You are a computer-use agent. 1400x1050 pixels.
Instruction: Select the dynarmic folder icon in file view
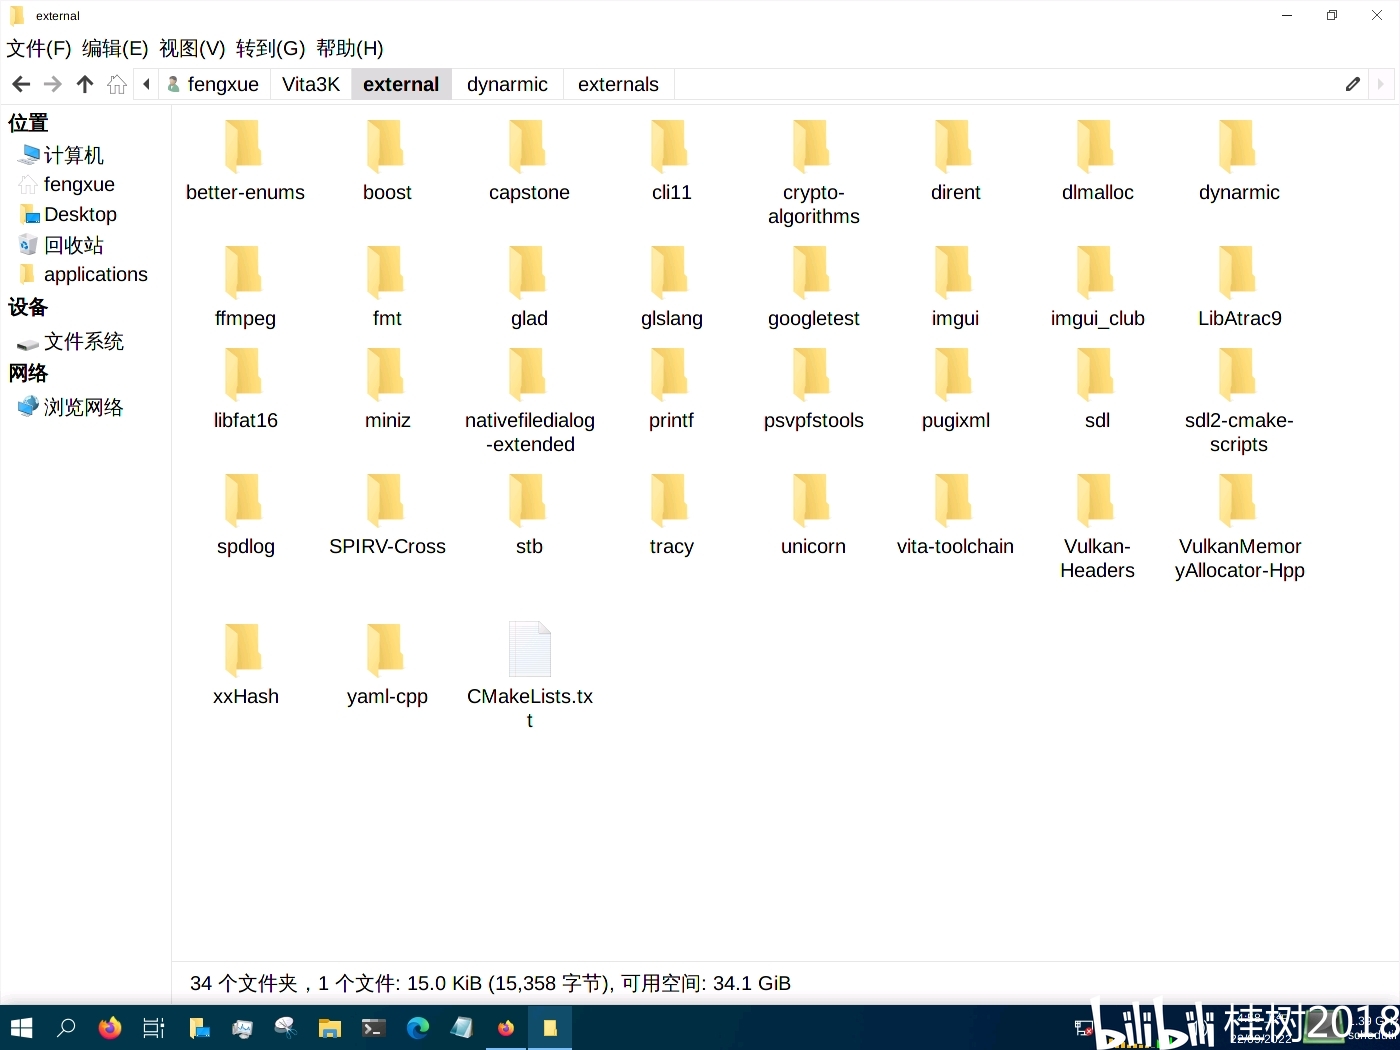click(x=1238, y=146)
